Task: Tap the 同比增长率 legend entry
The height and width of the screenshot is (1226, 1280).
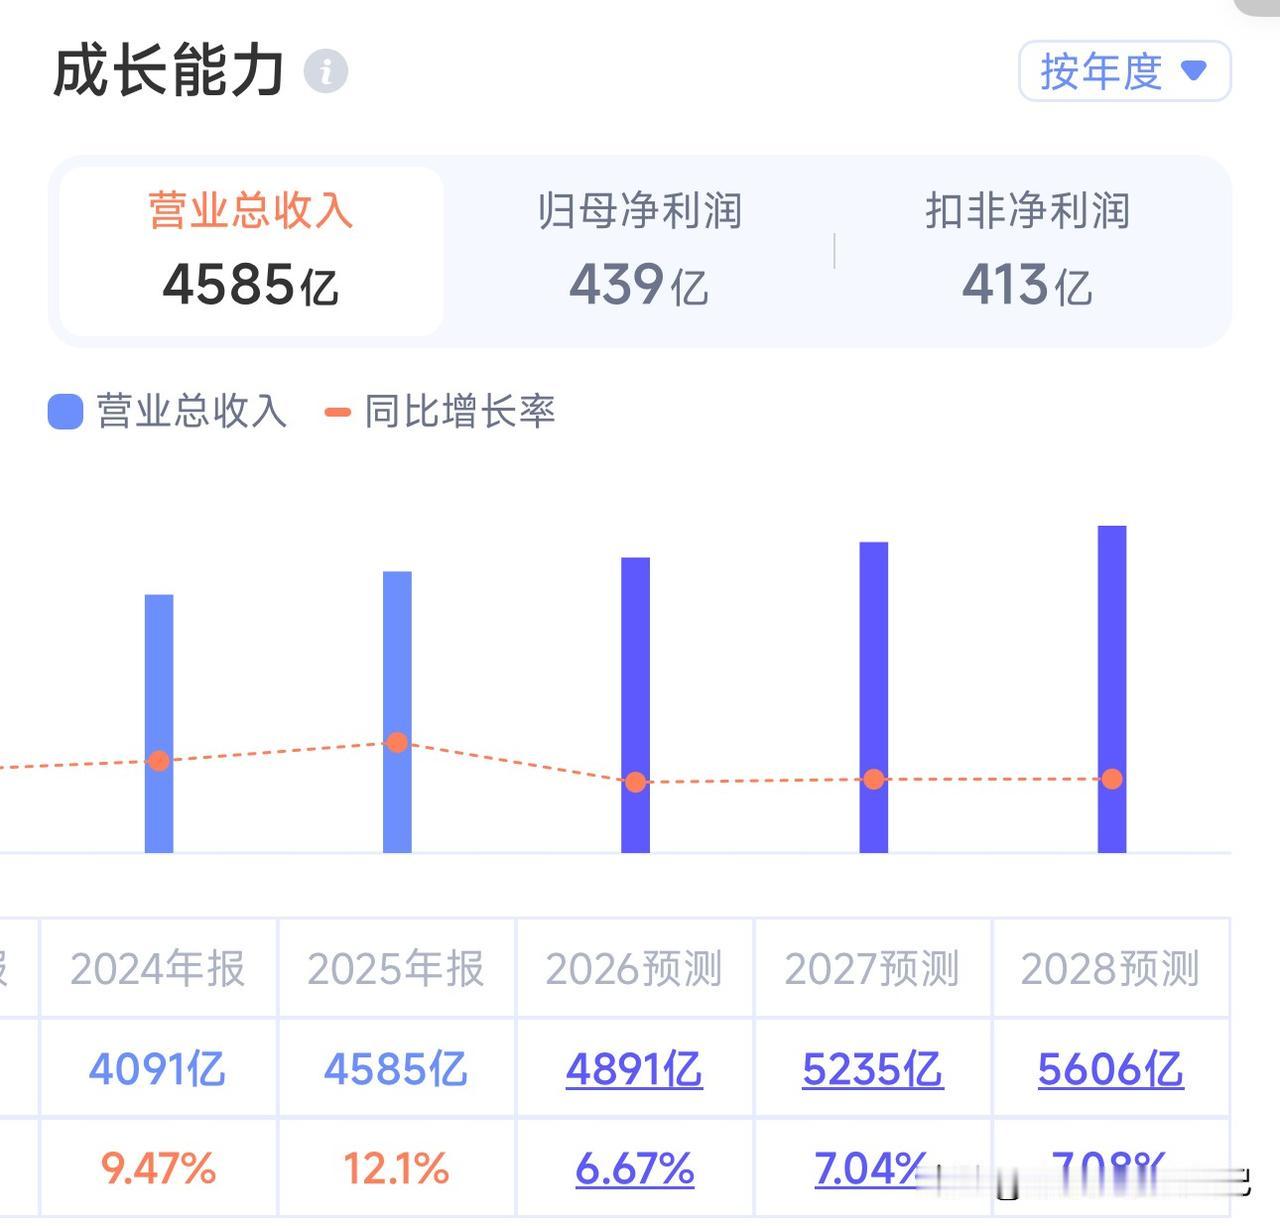Action: tap(440, 411)
